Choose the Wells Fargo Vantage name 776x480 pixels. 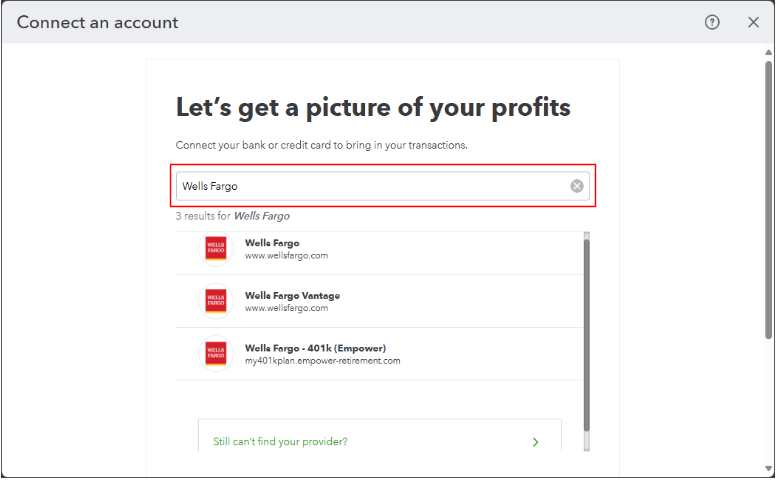click(292, 295)
